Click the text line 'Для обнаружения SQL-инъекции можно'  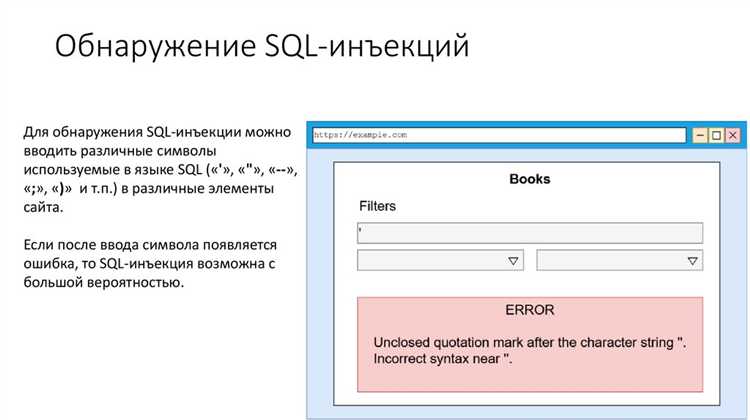click(156, 132)
